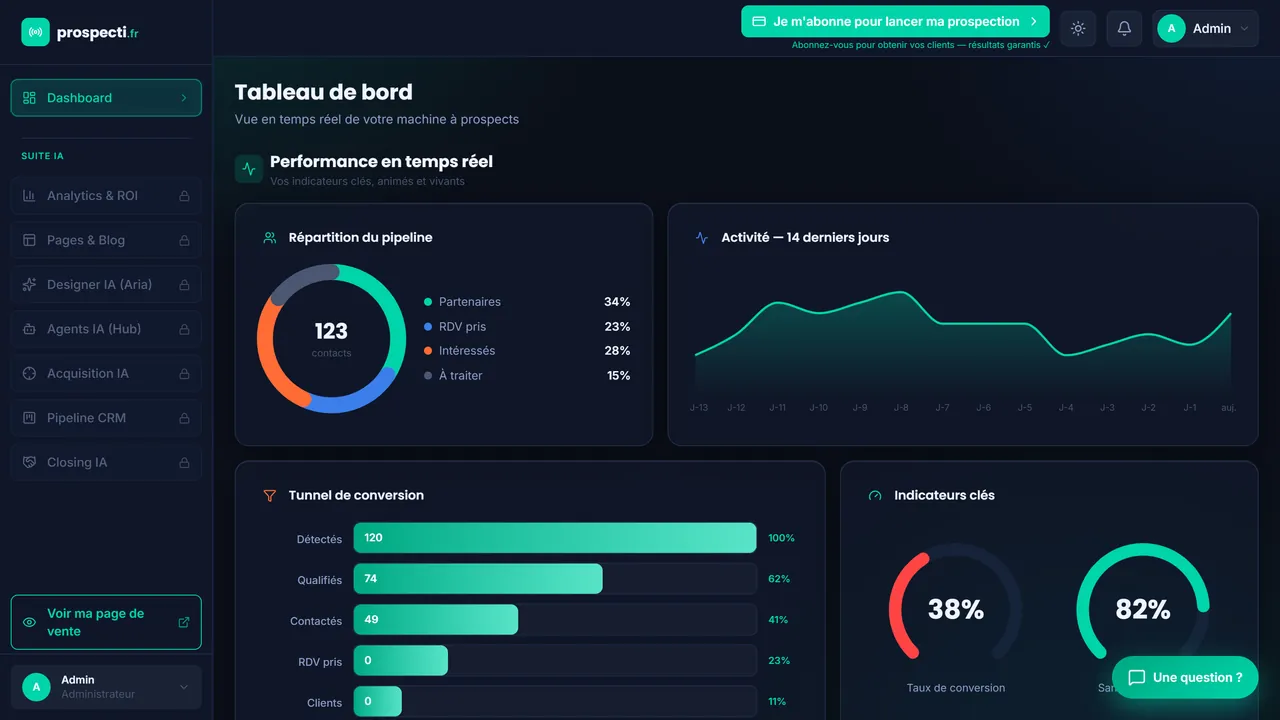This screenshot has height=720, width=1280.
Task: Click the Contactés funnel bar showing 49
Action: pos(436,620)
